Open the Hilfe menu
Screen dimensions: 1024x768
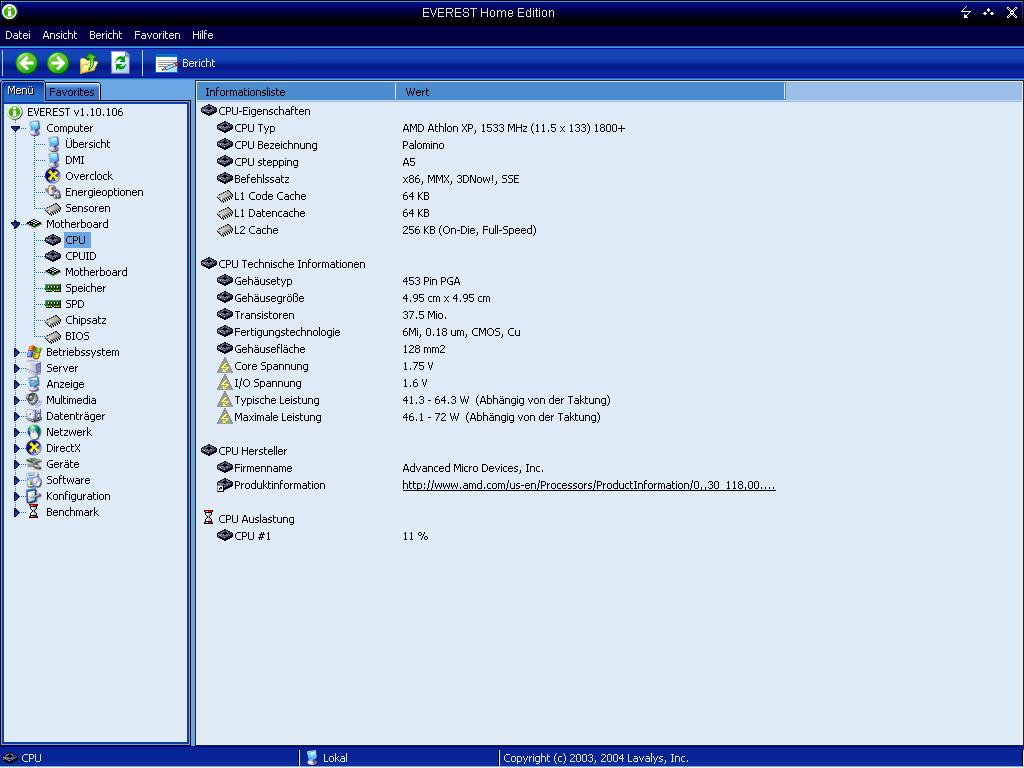pyautogui.click(x=202, y=35)
